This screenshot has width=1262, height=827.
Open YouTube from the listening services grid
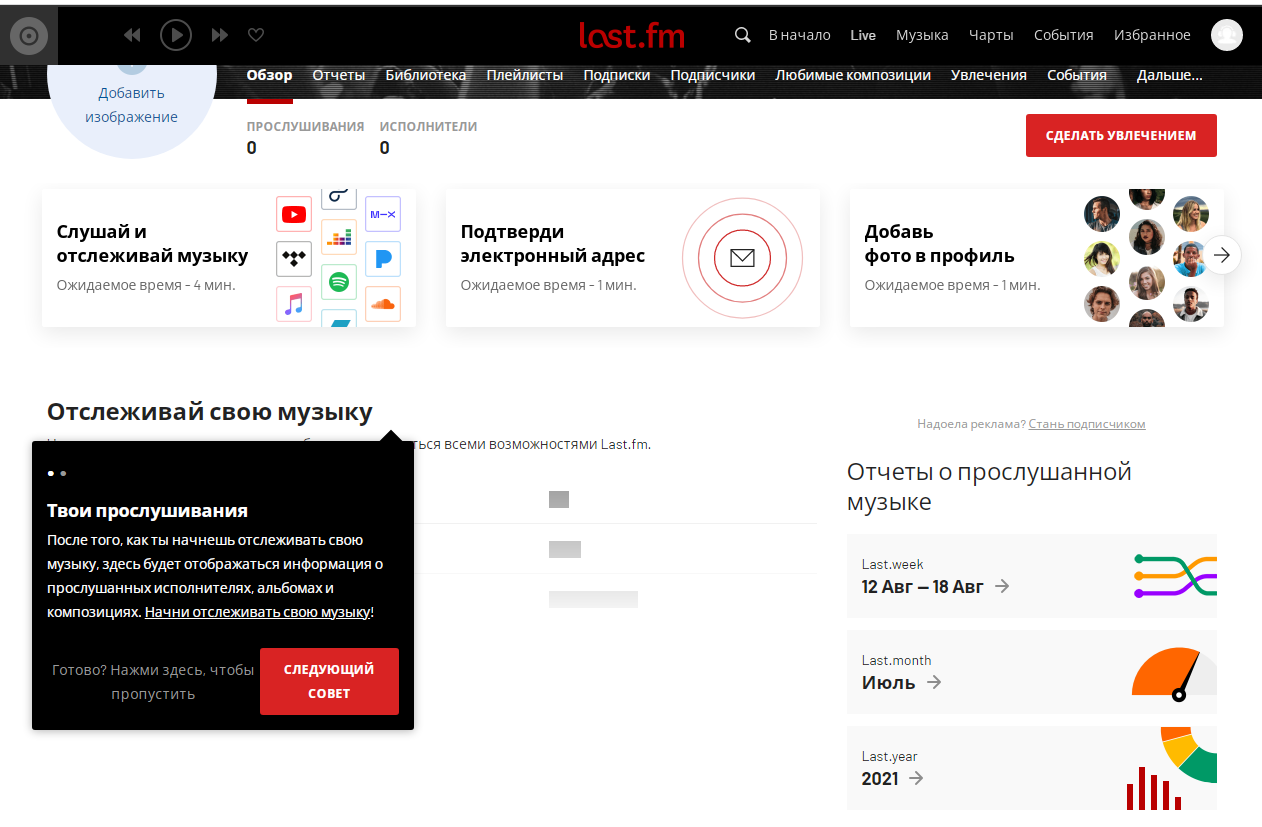click(294, 215)
